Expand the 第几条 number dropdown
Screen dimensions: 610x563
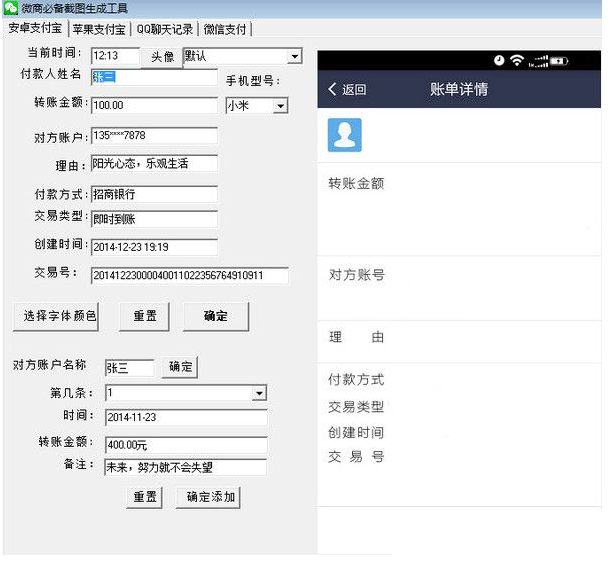[x=259, y=394]
